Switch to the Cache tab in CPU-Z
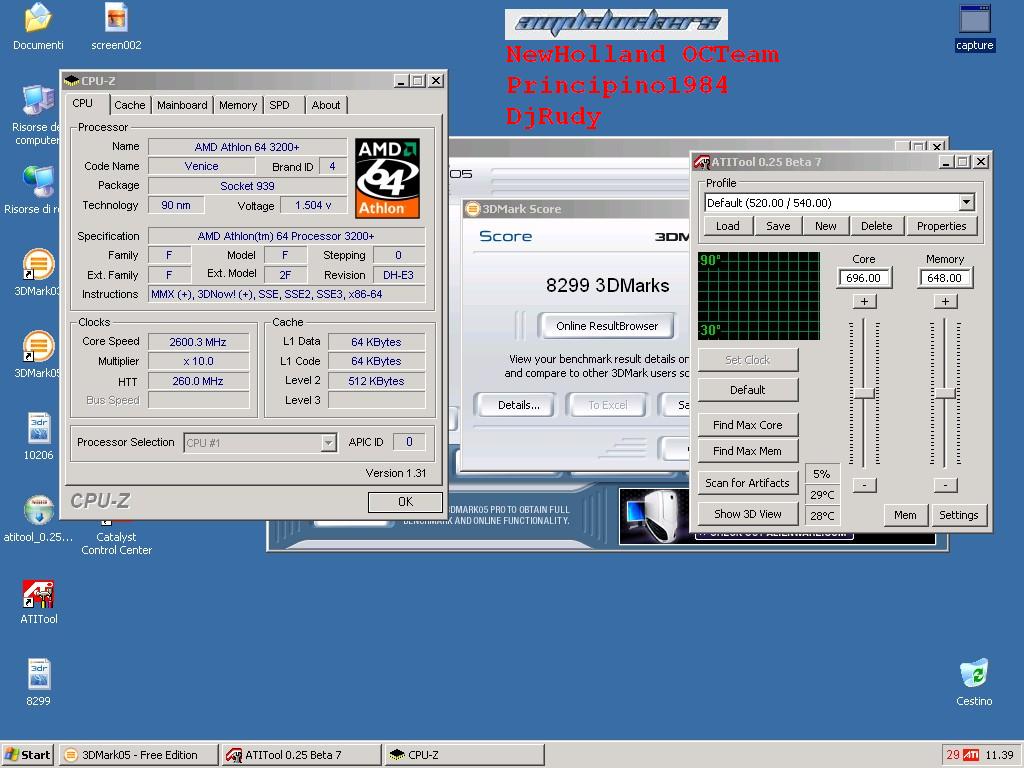The width and height of the screenshot is (1024, 768). point(129,105)
